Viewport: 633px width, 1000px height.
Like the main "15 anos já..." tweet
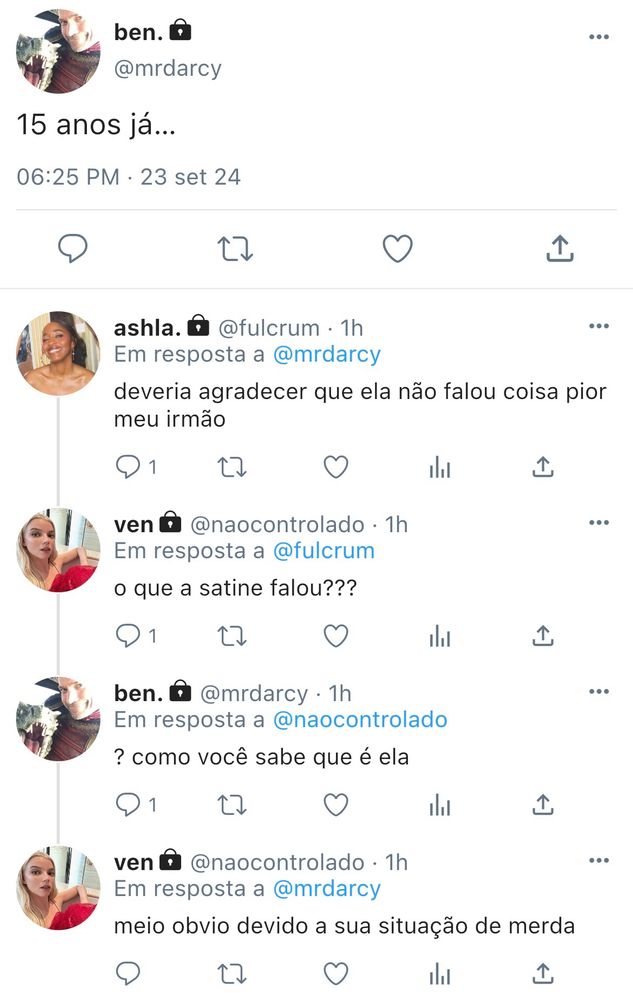[x=397, y=249]
